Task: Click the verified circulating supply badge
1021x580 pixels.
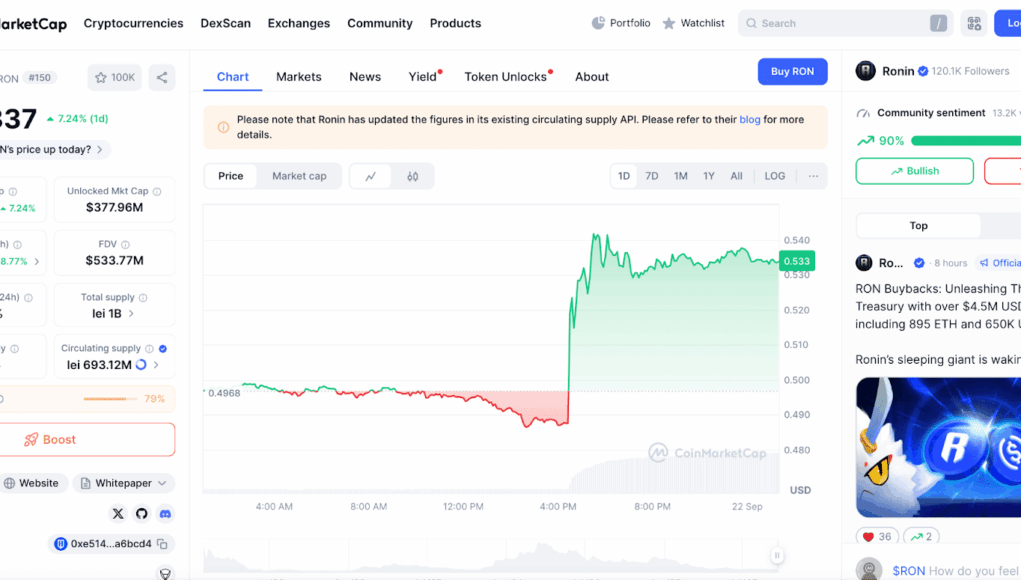Action: point(163,349)
